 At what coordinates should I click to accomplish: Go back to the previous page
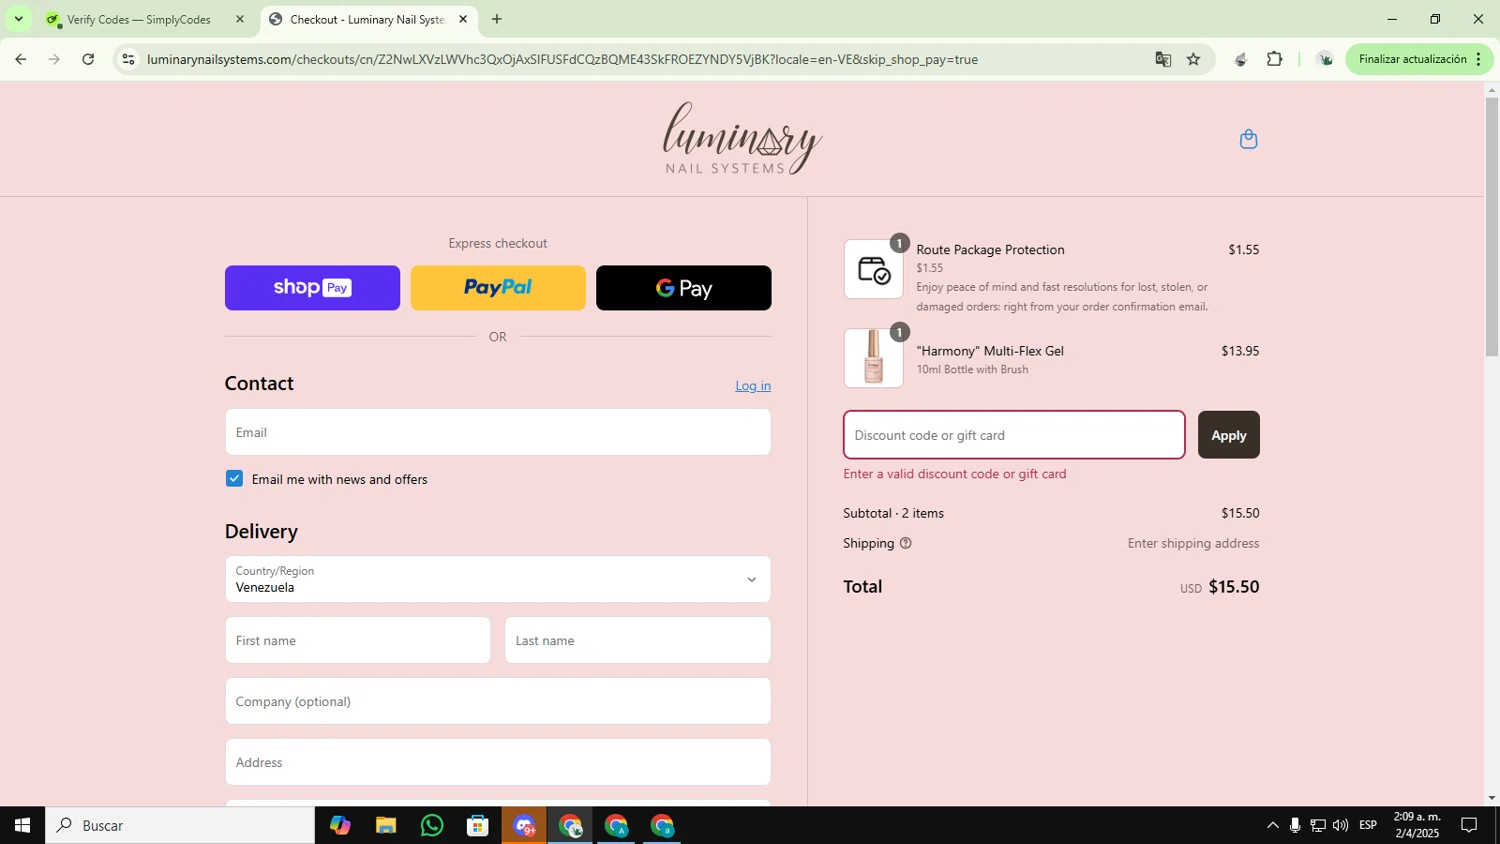click(x=20, y=59)
